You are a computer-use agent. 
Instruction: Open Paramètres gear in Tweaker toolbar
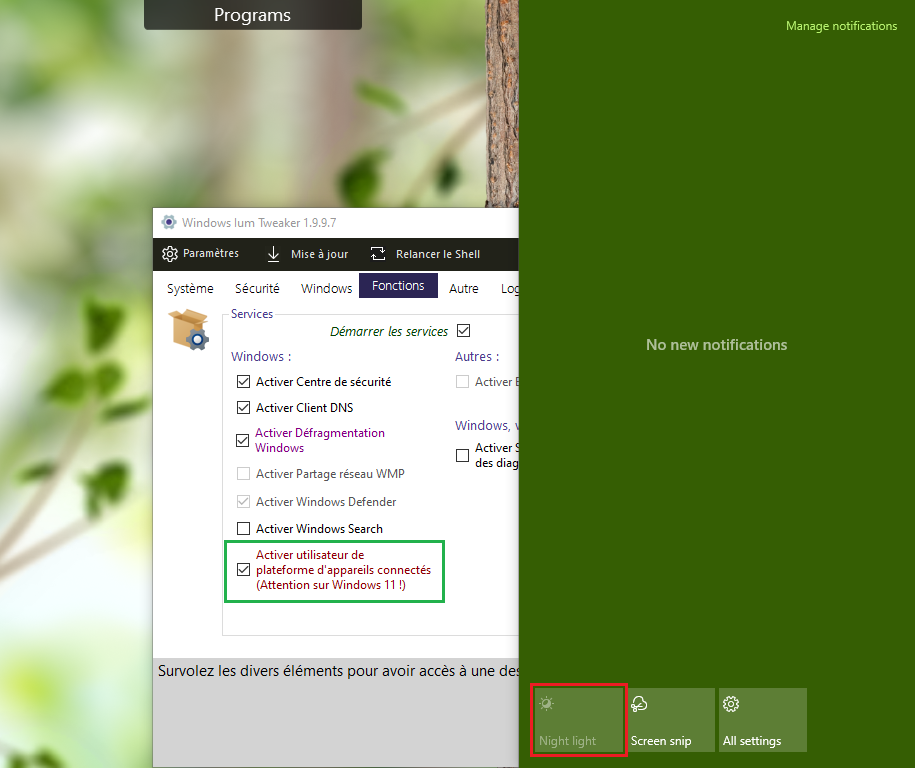pyautogui.click(x=170, y=254)
